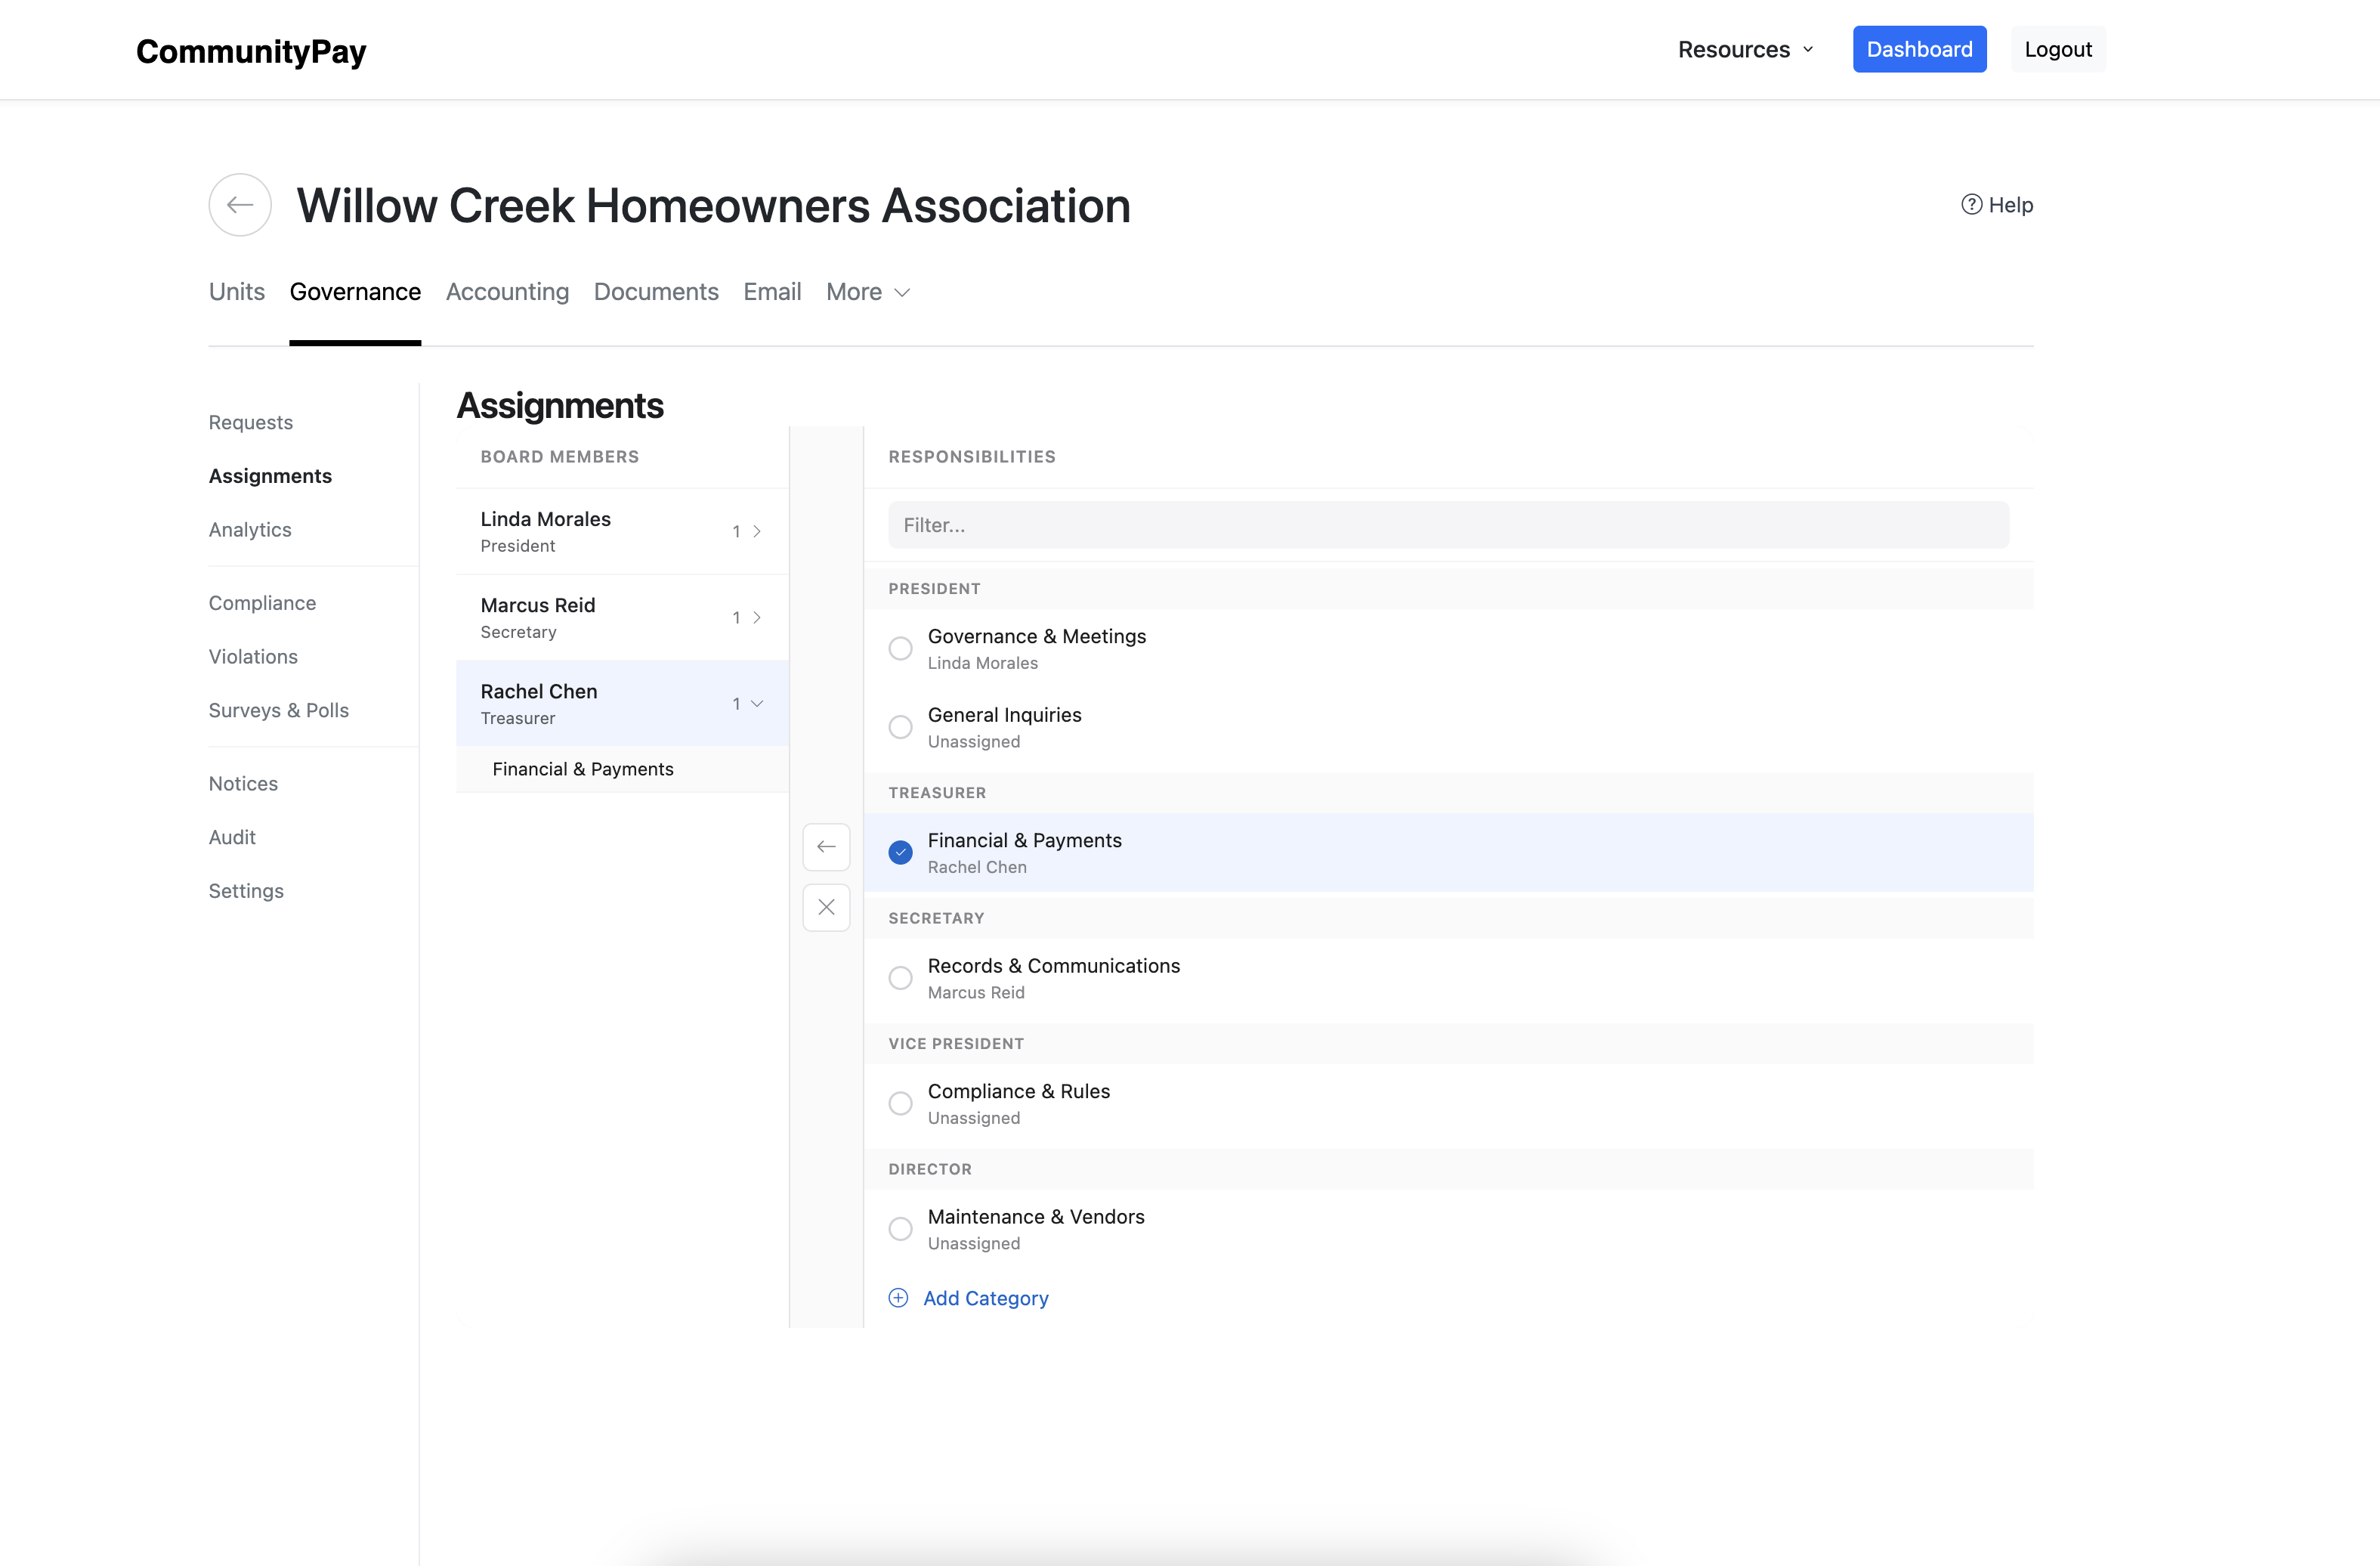Click the responsibilities Filter input field
This screenshot has height=1566, width=2380.
click(1447, 525)
